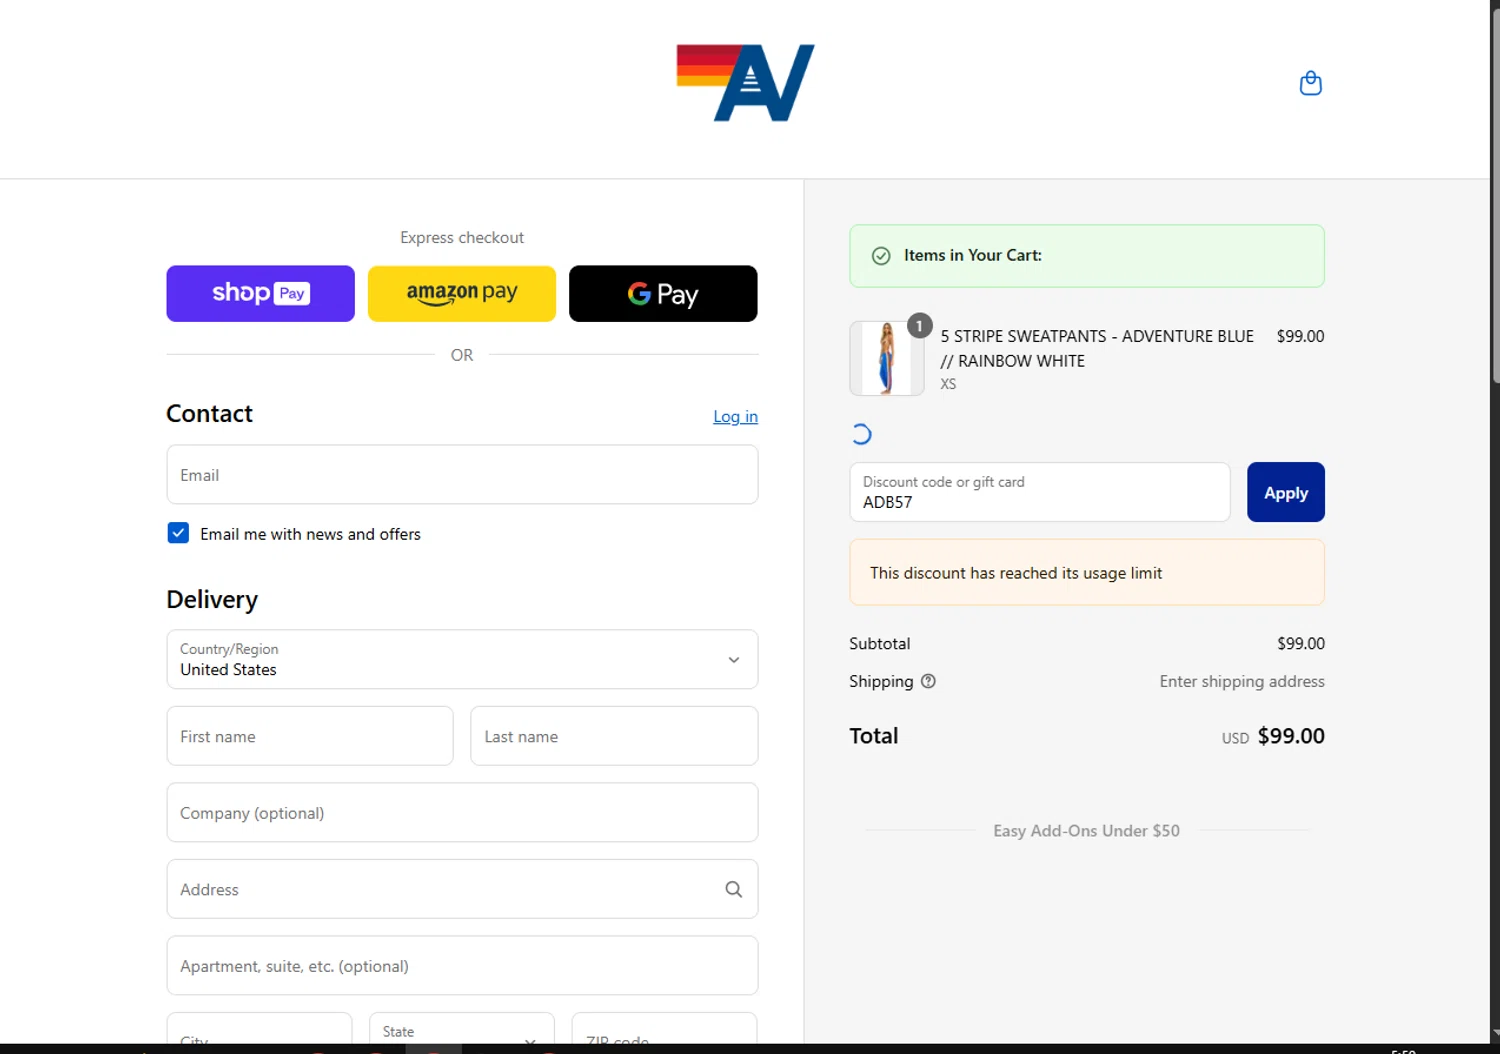This screenshot has height=1054, width=1500.
Task: Pay with Google Pay
Action: (663, 293)
